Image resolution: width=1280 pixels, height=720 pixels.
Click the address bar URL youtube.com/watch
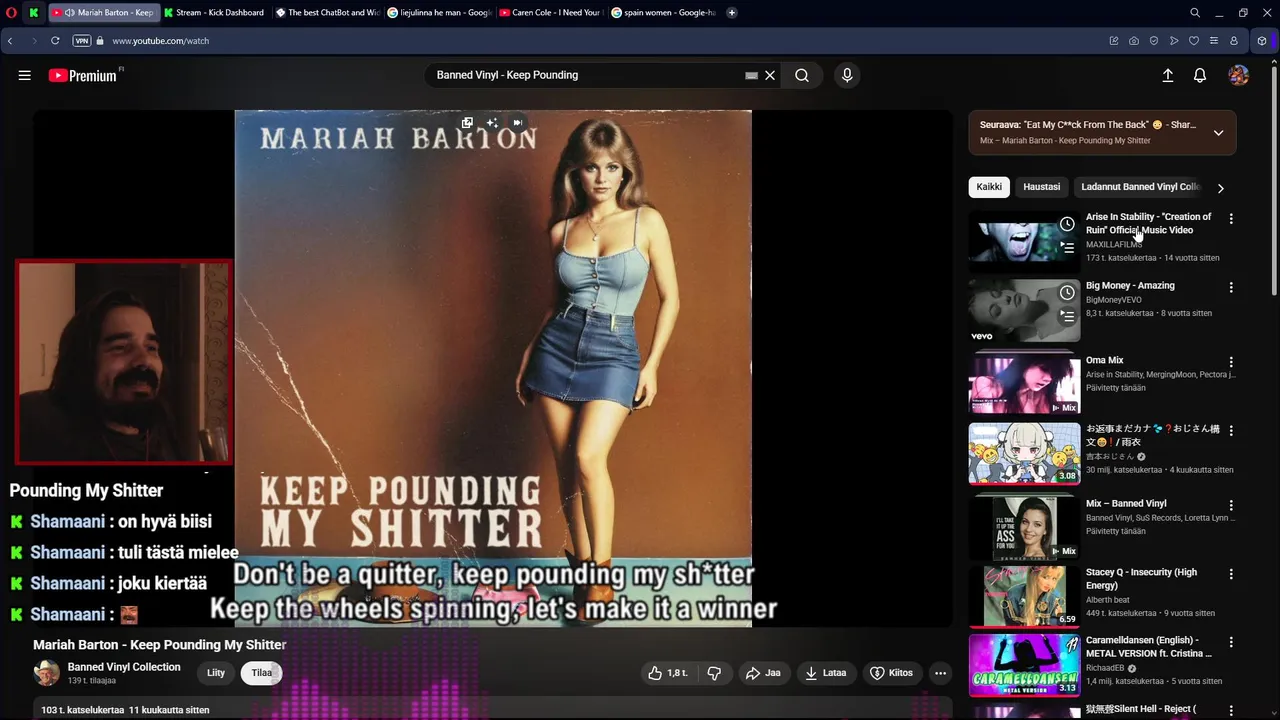click(160, 41)
